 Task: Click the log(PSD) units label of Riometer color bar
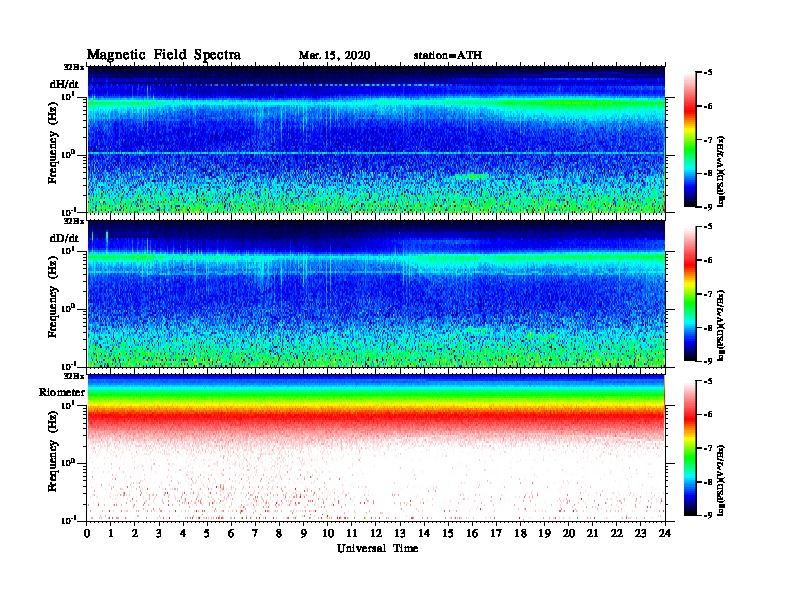[x=721, y=480]
